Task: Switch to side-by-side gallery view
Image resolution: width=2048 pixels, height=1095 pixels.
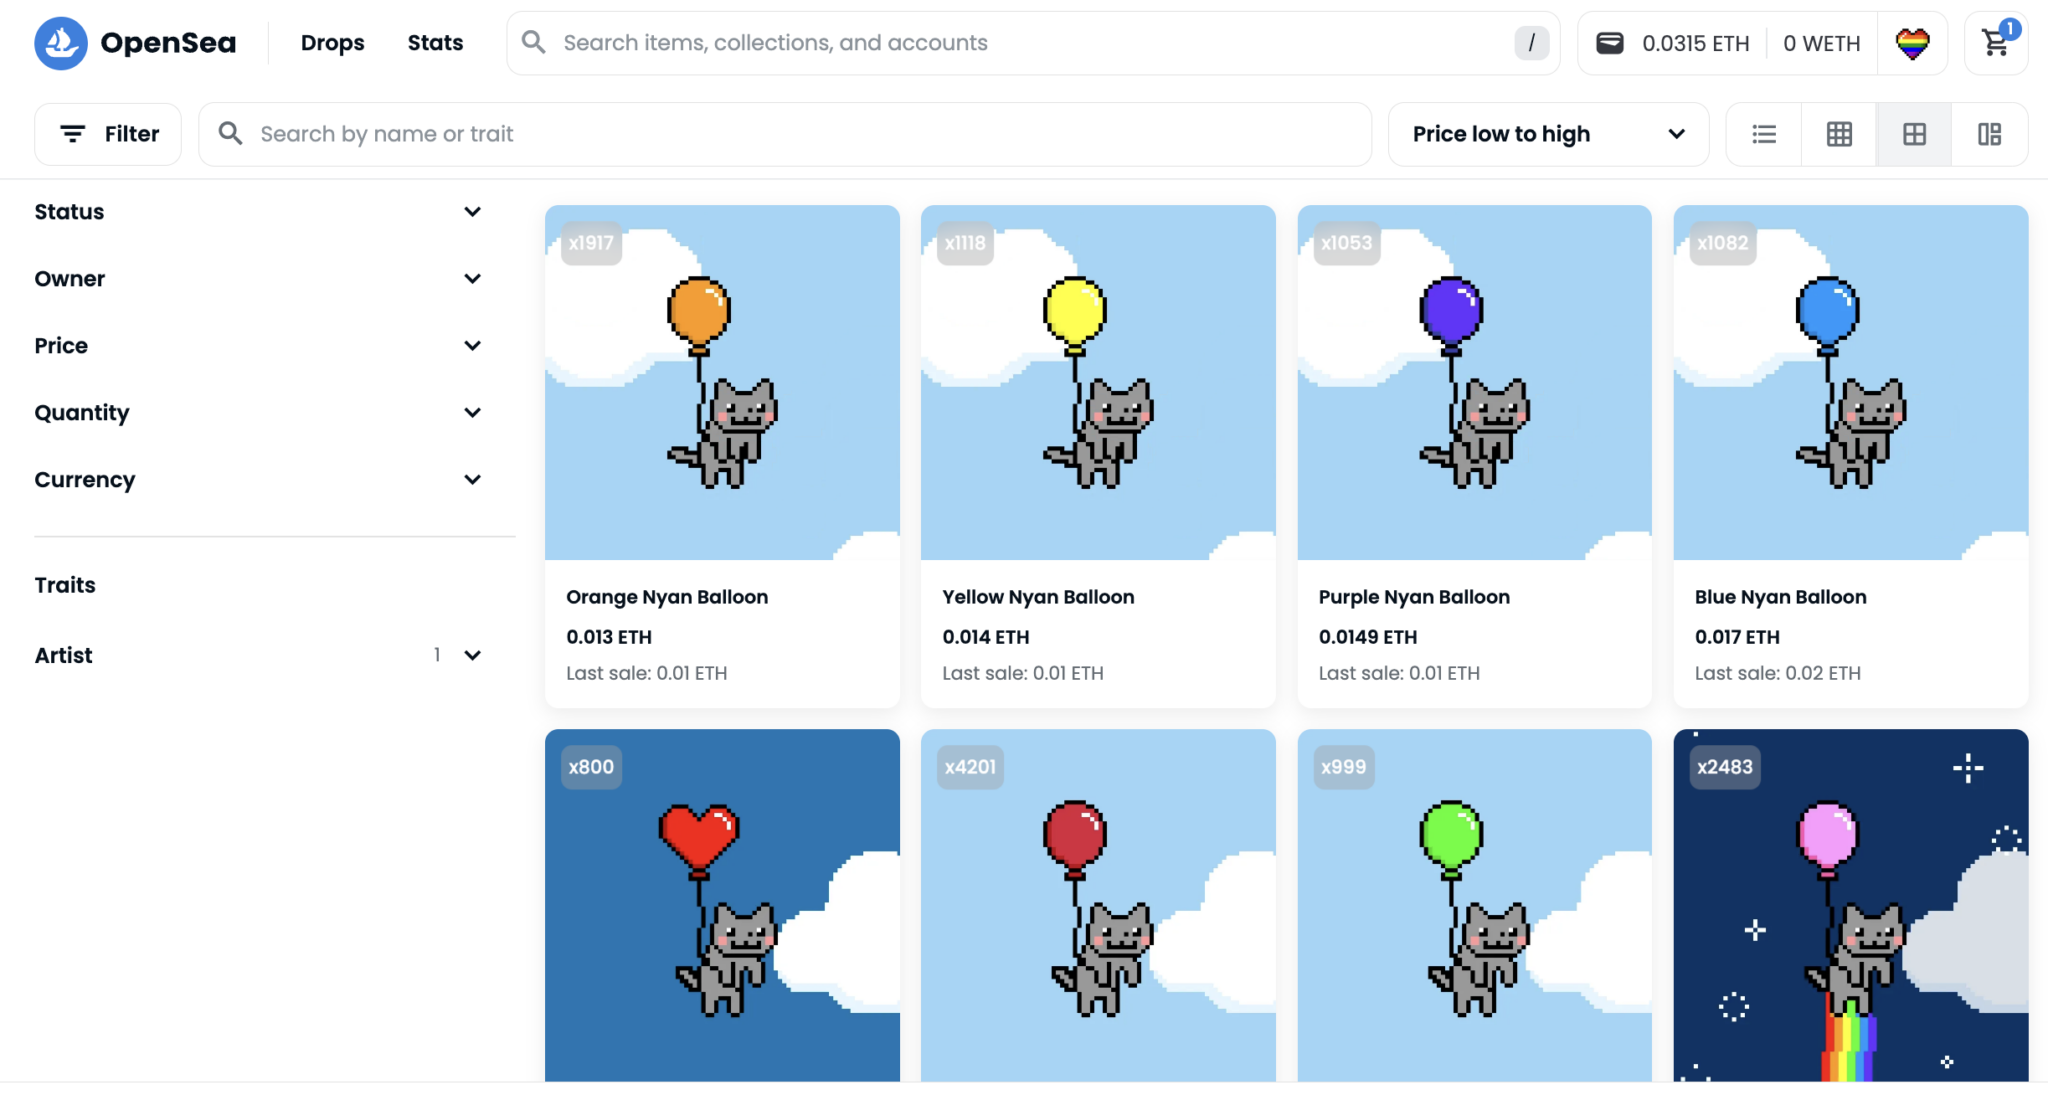Action: point(1989,133)
